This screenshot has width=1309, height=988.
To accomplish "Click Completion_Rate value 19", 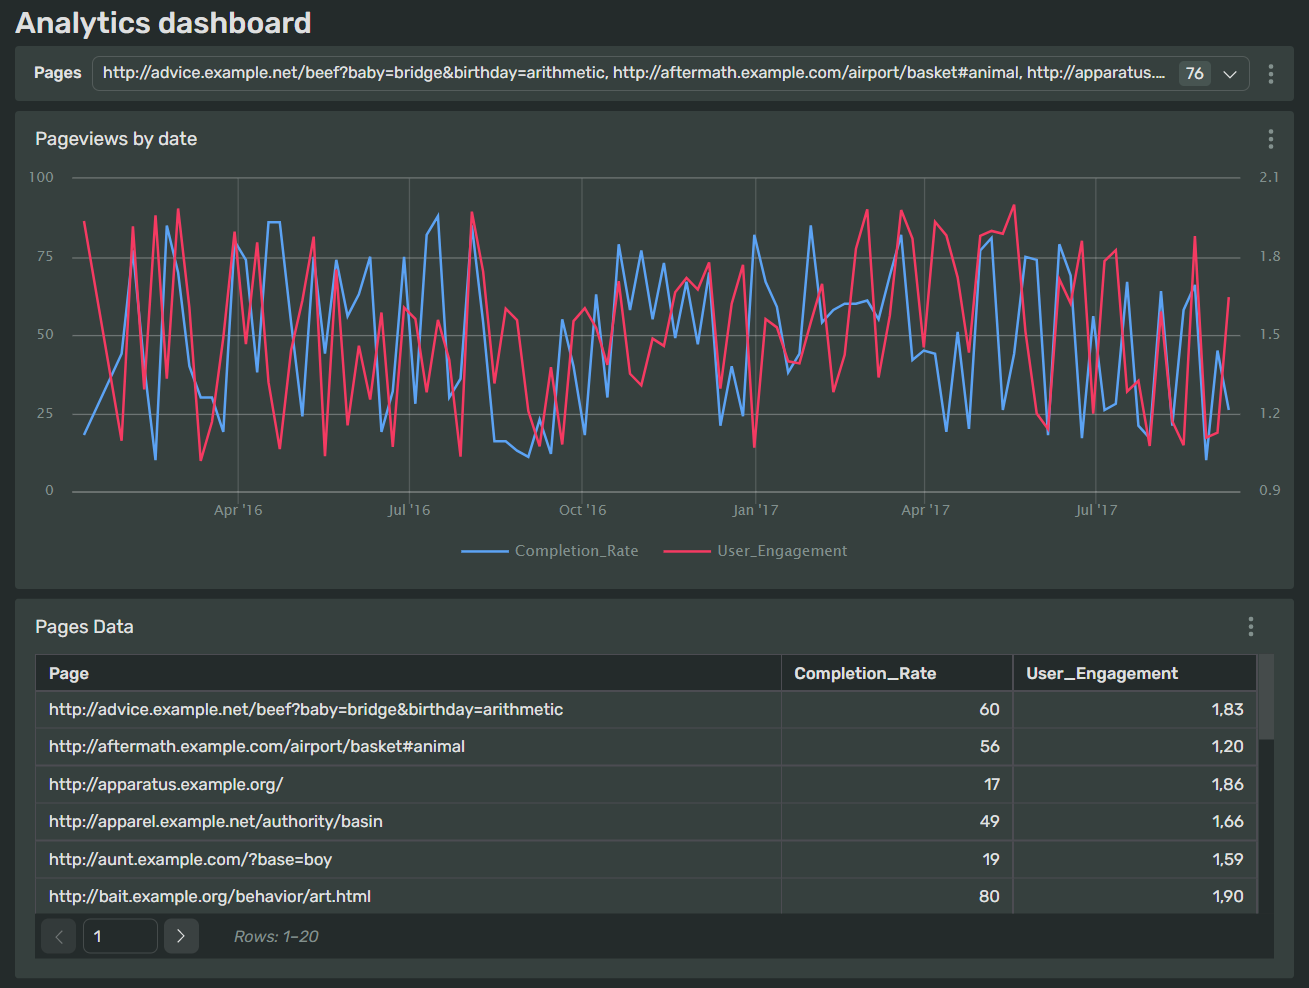I will point(990,860).
